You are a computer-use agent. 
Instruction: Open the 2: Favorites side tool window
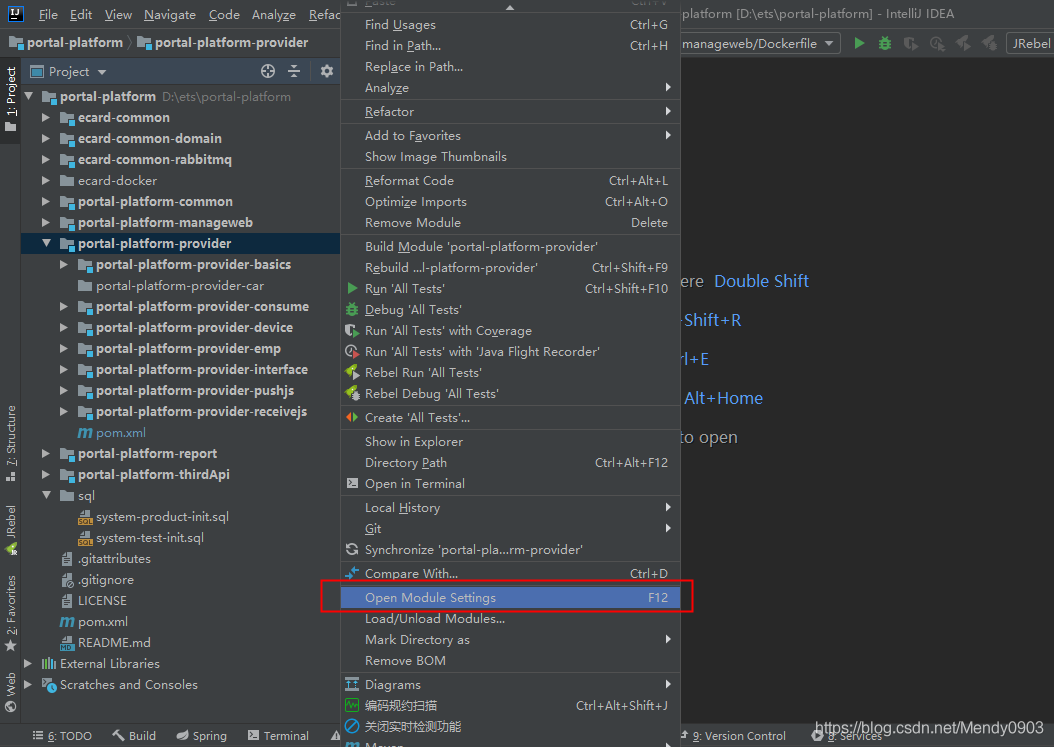(x=11, y=613)
